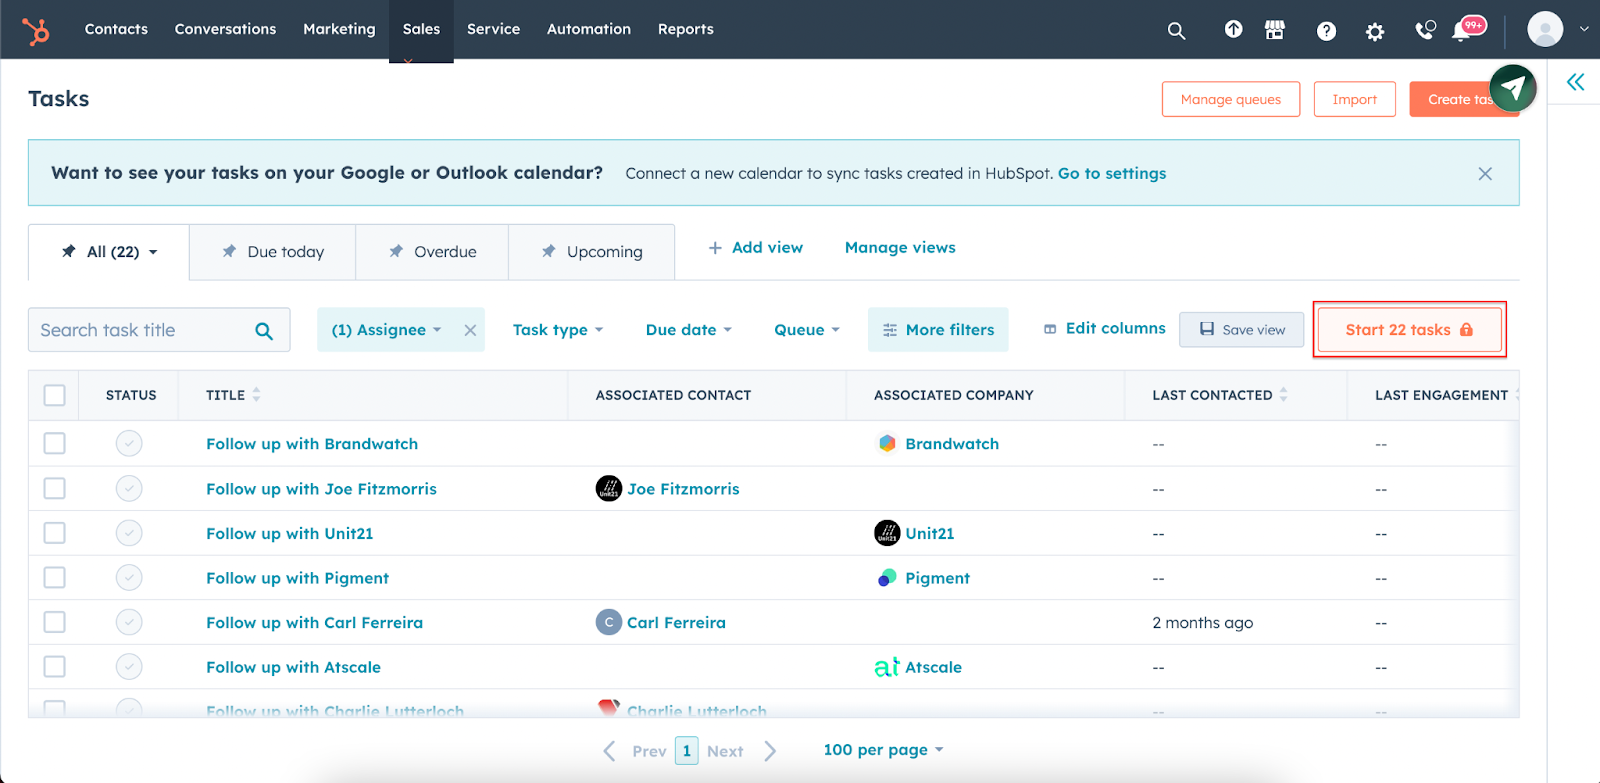Remove the Assignee filter
The height and width of the screenshot is (783, 1600).
pyautogui.click(x=470, y=330)
